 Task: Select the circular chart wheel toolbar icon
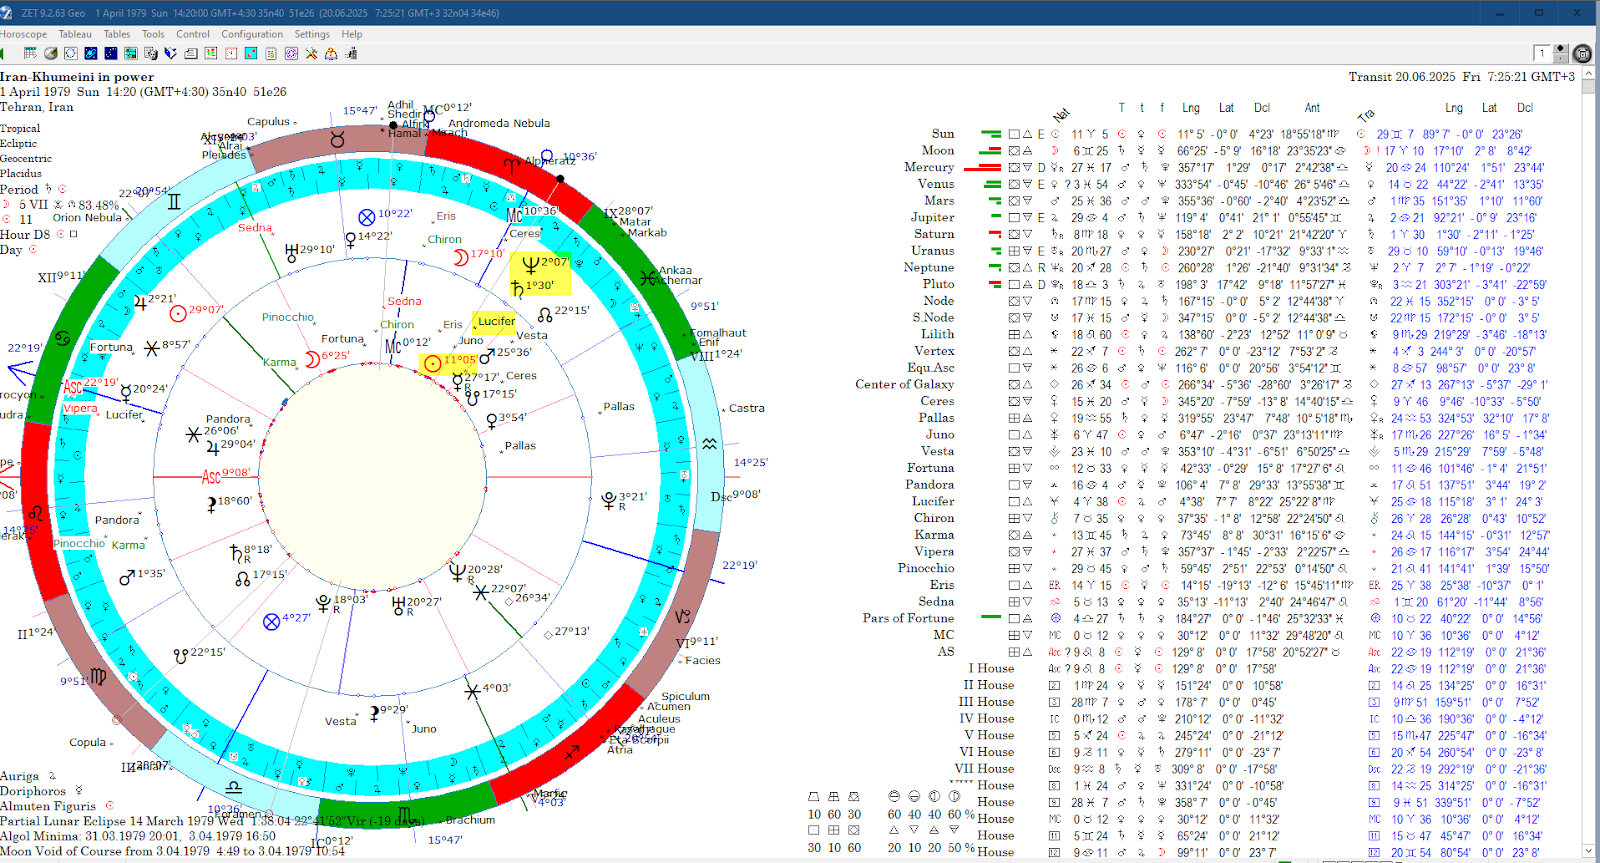point(70,53)
